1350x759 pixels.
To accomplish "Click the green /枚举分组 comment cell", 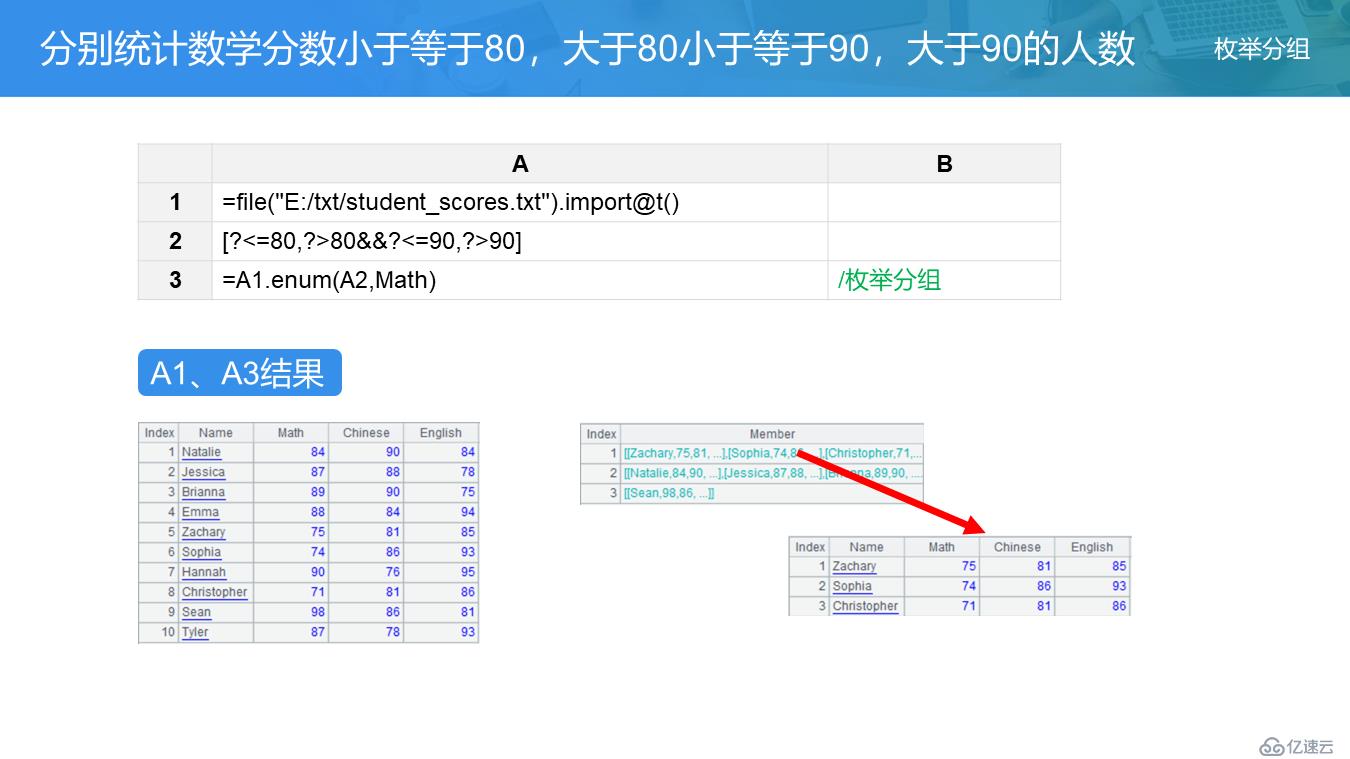I will pos(944,280).
